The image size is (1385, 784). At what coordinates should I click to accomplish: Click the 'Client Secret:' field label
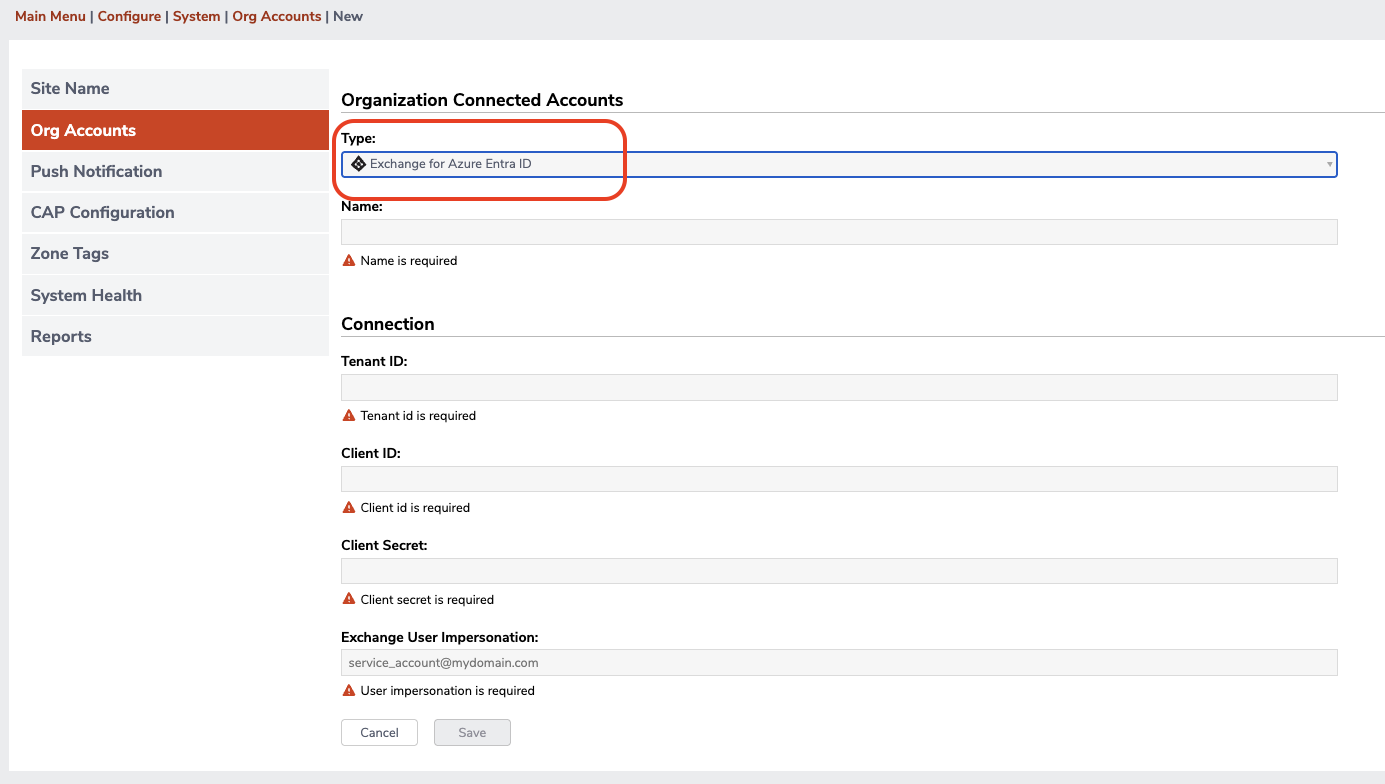pos(384,545)
